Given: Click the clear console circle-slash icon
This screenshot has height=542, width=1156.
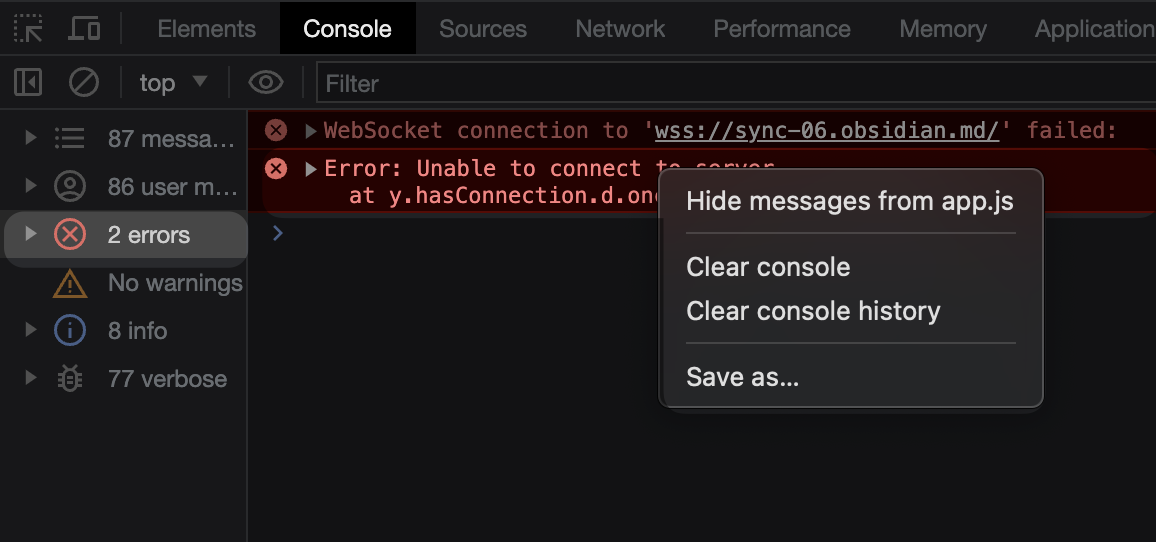Looking at the screenshot, I should point(83,82).
